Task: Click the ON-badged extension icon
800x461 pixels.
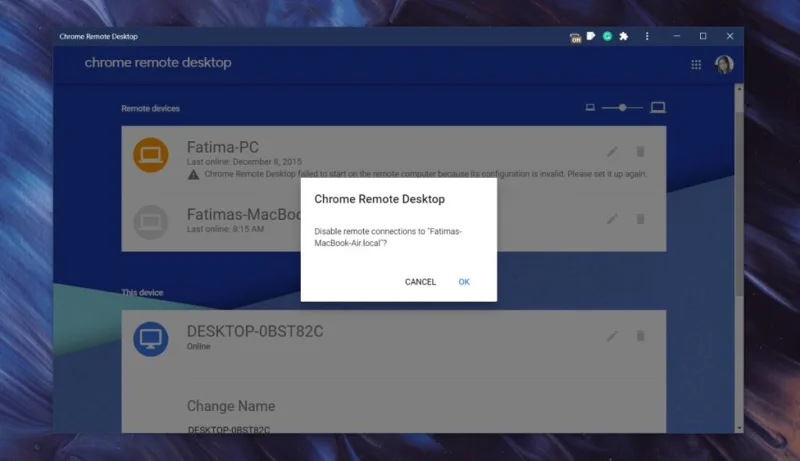Action: [575, 37]
